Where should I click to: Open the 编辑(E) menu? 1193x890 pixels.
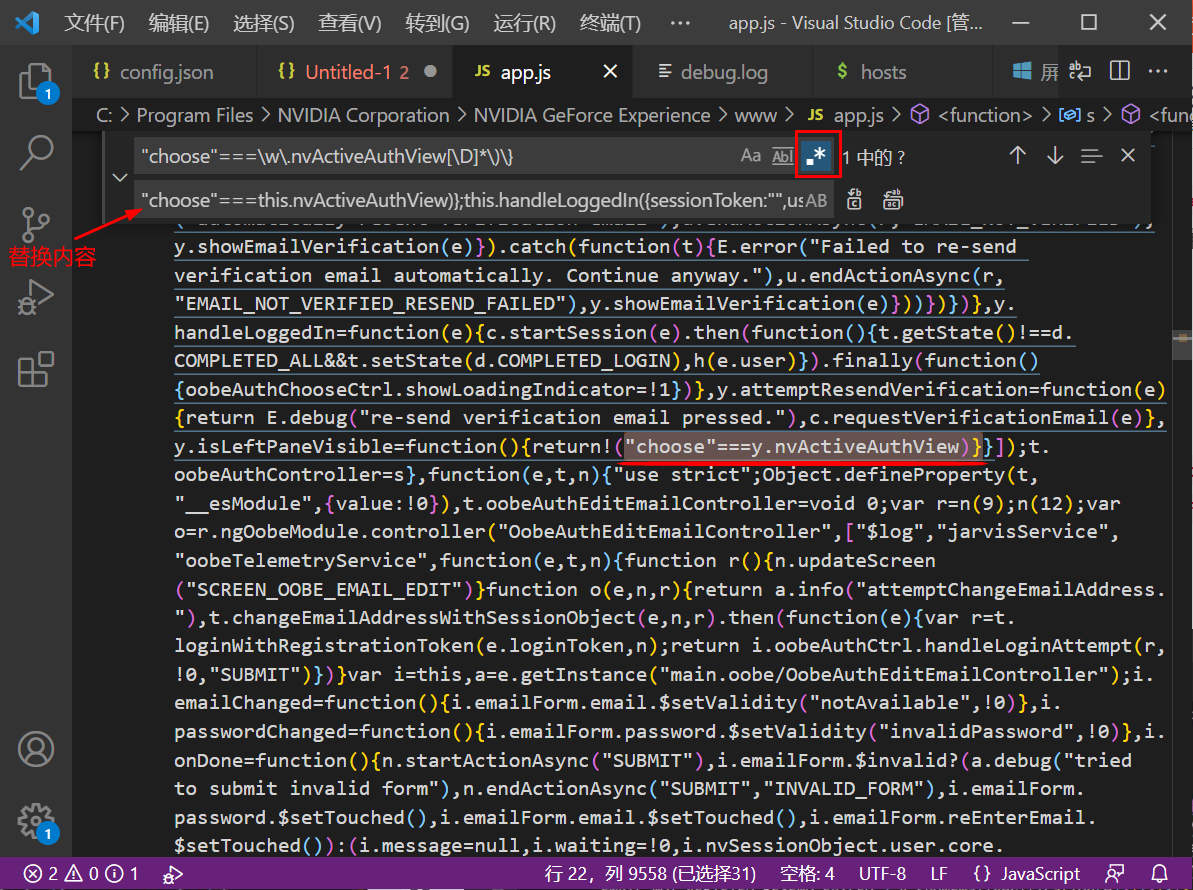pyautogui.click(x=179, y=23)
